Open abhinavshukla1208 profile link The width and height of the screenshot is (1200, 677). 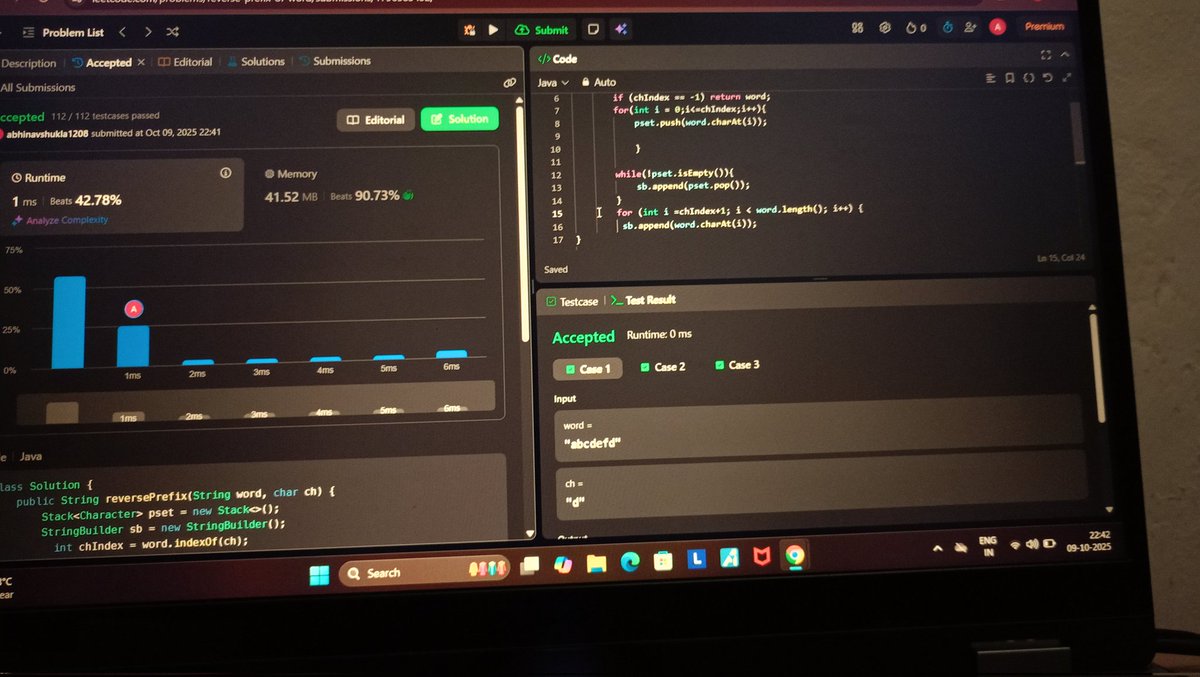[46, 133]
